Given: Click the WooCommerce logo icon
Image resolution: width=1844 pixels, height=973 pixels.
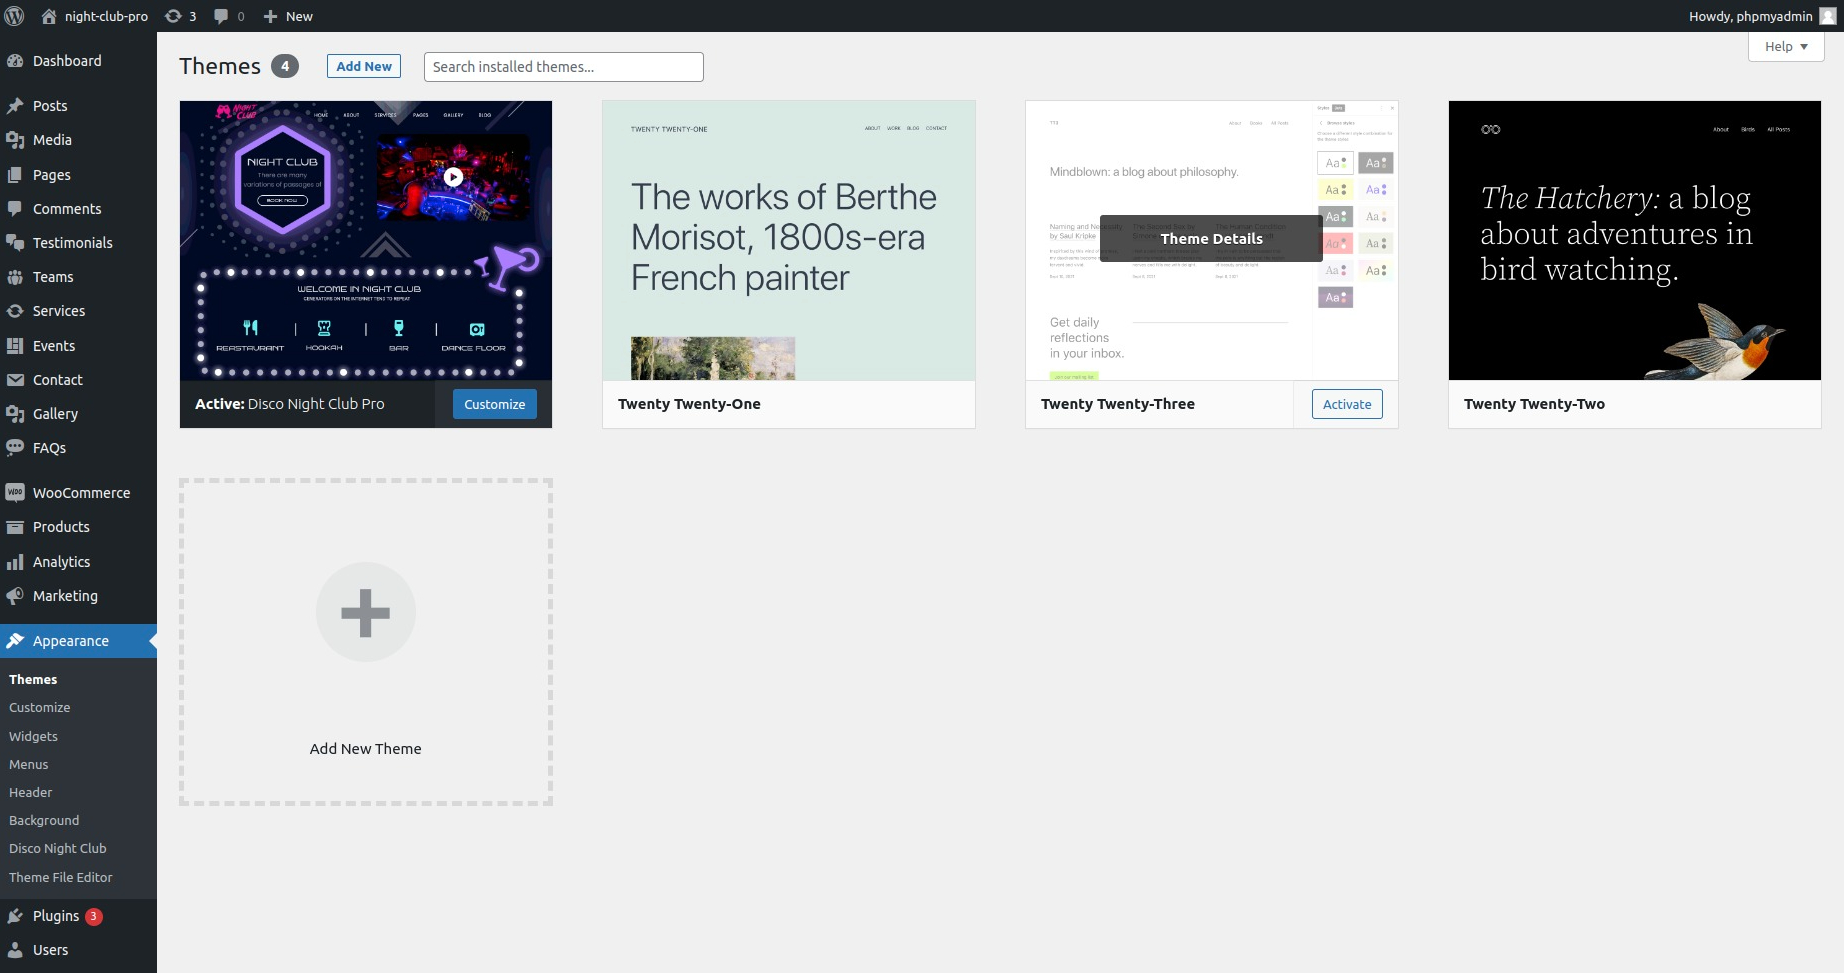Looking at the screenshot, I should pyautogui.click(x=15, y=493).
